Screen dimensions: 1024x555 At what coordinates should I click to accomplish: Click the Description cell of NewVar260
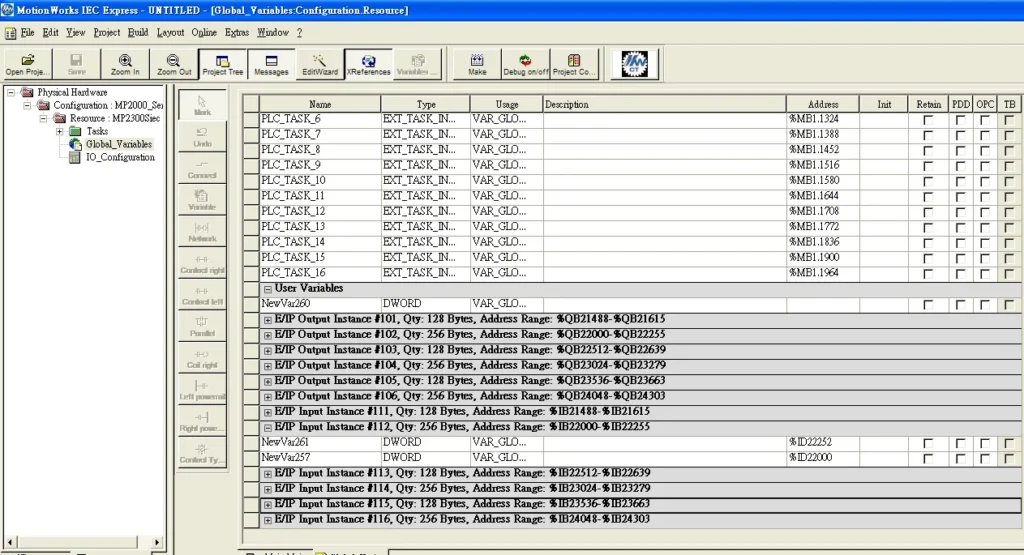(x=664, y=304)
